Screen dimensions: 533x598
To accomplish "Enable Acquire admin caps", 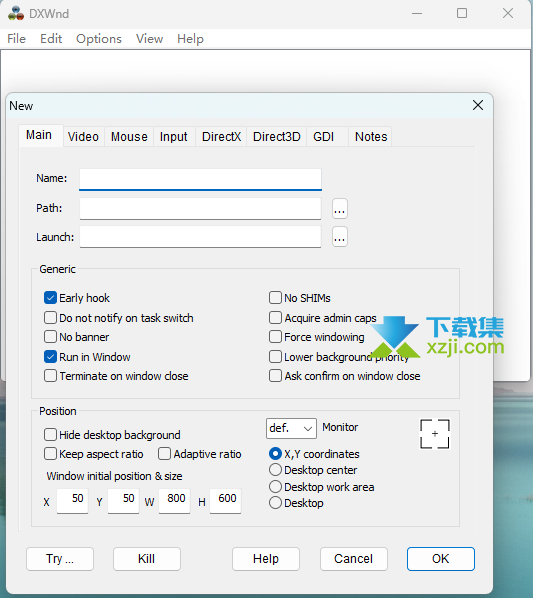I will (275, 318).
